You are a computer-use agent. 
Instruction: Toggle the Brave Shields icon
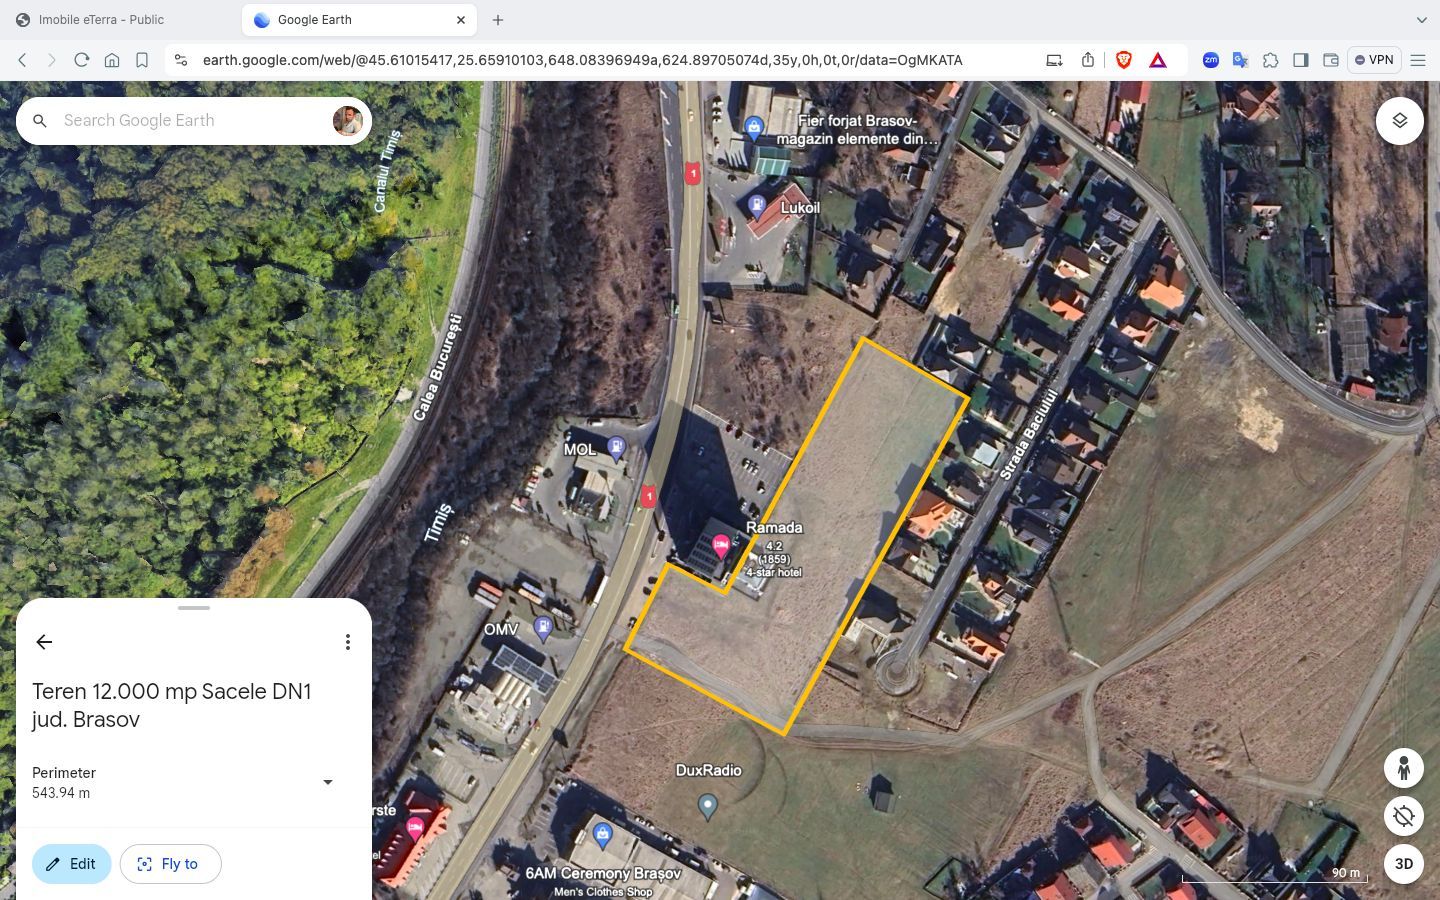coord(1123,60)
